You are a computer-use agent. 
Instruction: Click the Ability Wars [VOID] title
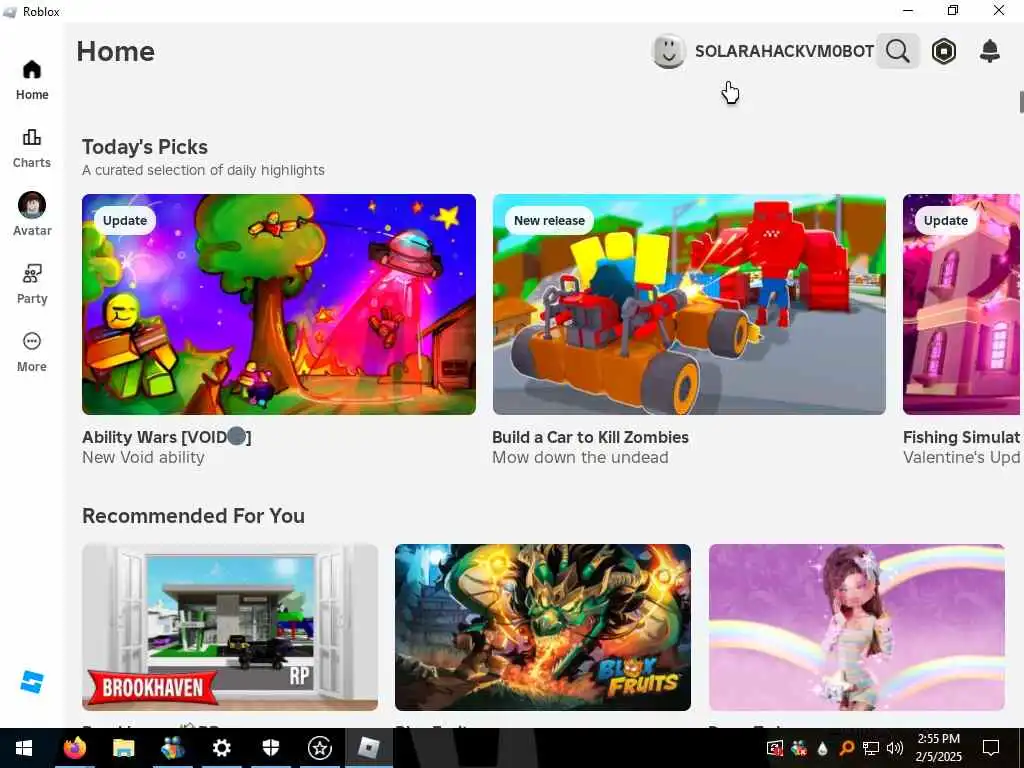click(167, 437)
